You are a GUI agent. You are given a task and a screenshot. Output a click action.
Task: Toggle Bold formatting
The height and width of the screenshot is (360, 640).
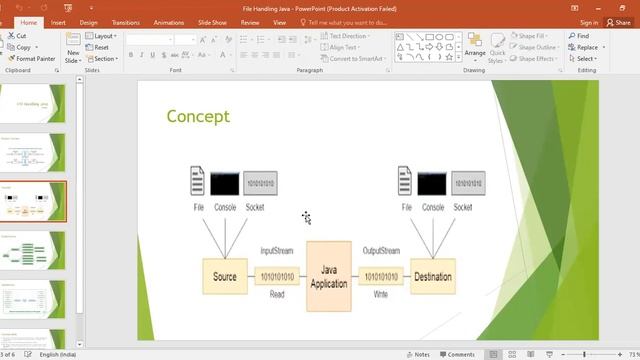[x=131, y=55]
